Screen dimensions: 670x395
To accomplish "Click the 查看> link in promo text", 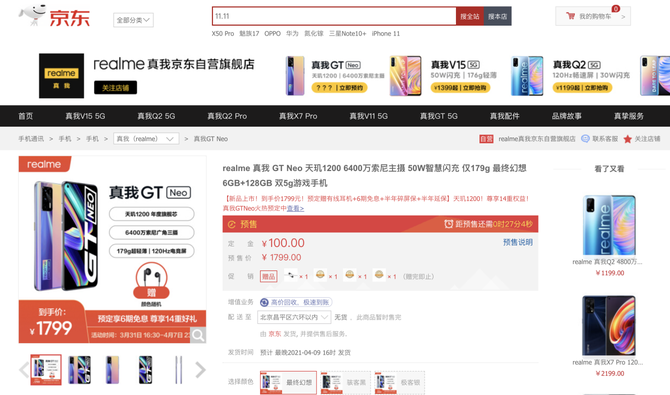I will (295, 208).
